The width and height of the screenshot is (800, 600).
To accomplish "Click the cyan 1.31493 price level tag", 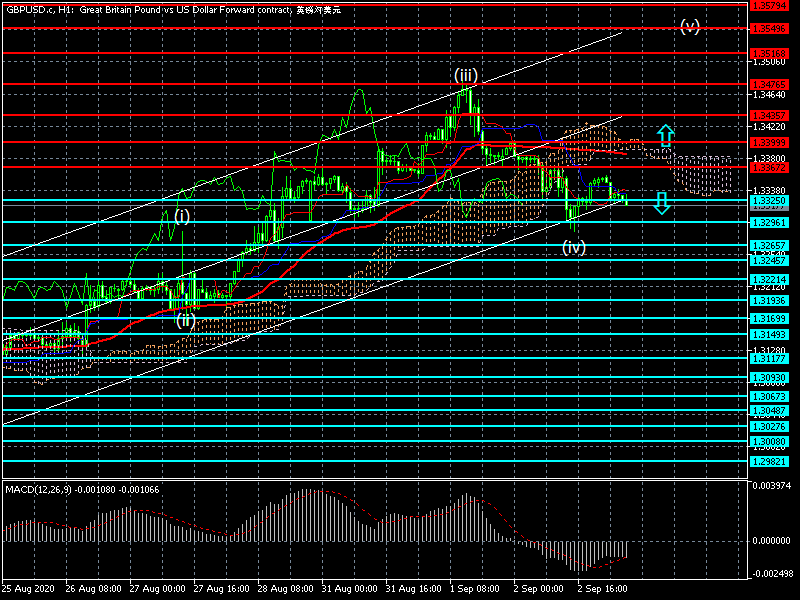I will click(x=769, y=334).
